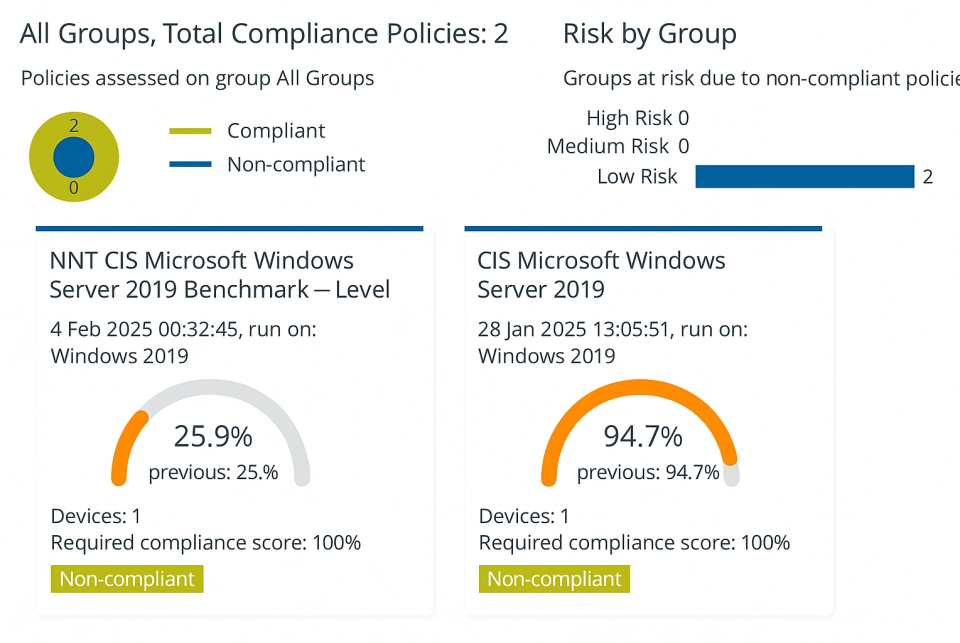Click the Non-compliant badge on NNT CIS card
Screen dimensions: 960x643
(x=127, y=579)
